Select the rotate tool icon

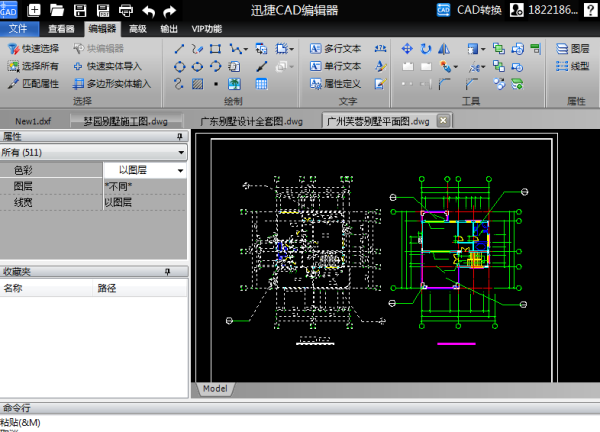(426, 49)
